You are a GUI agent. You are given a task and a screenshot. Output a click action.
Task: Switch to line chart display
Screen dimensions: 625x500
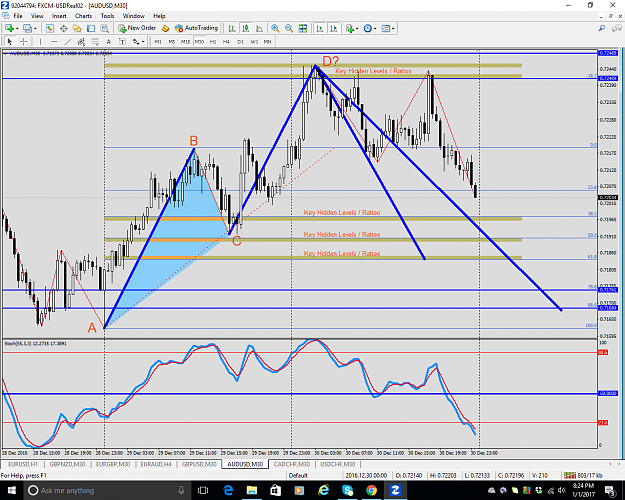[x=259, y=28]
